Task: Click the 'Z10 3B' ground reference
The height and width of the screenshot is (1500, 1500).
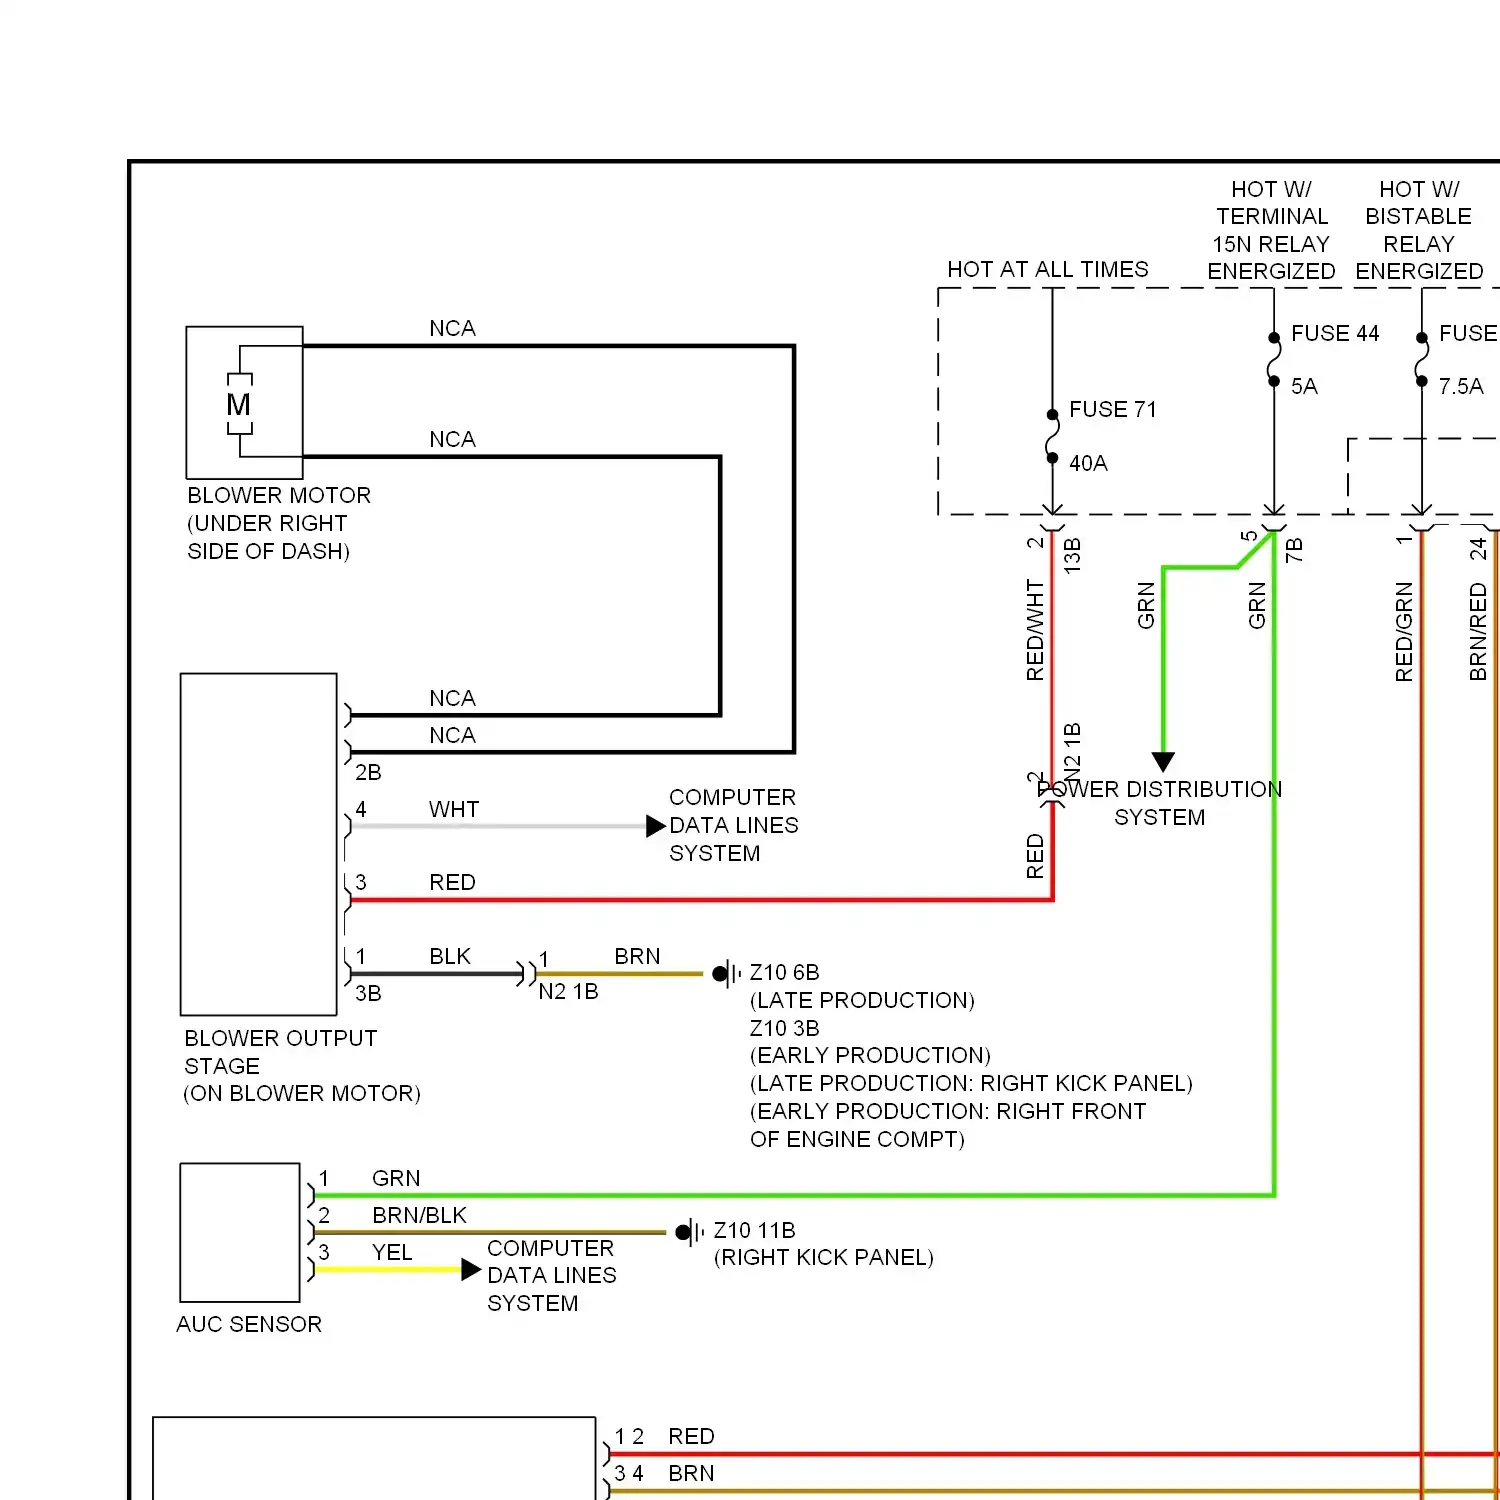Action: 785,1029
